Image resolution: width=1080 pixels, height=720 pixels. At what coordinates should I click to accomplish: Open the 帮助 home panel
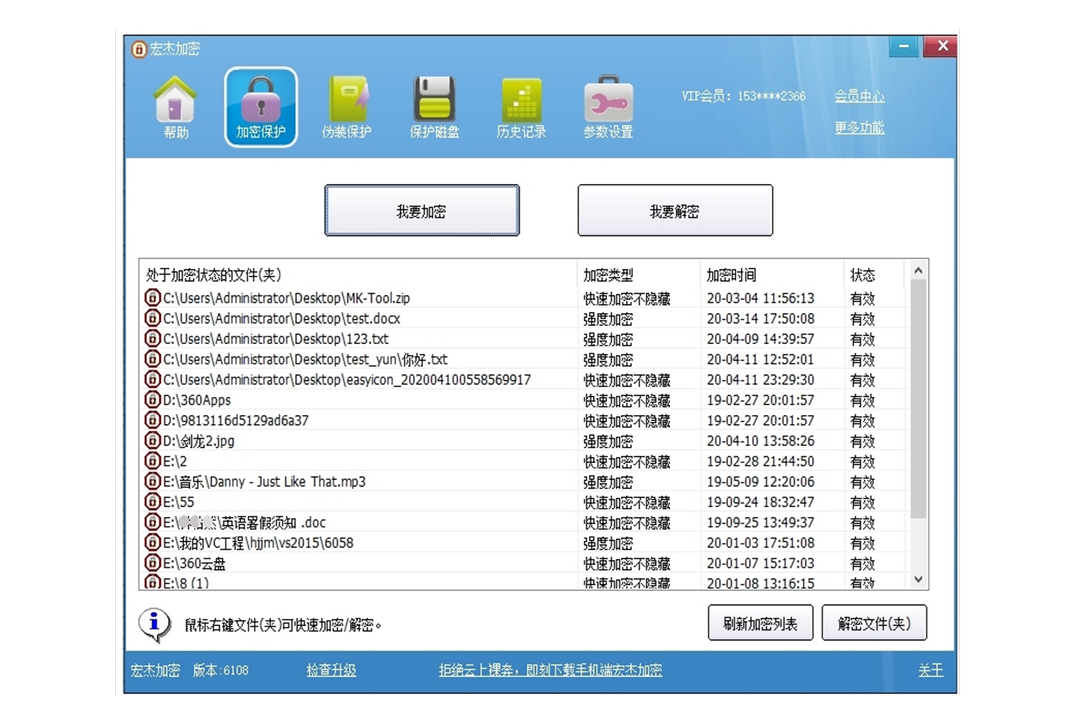[174, 105]
